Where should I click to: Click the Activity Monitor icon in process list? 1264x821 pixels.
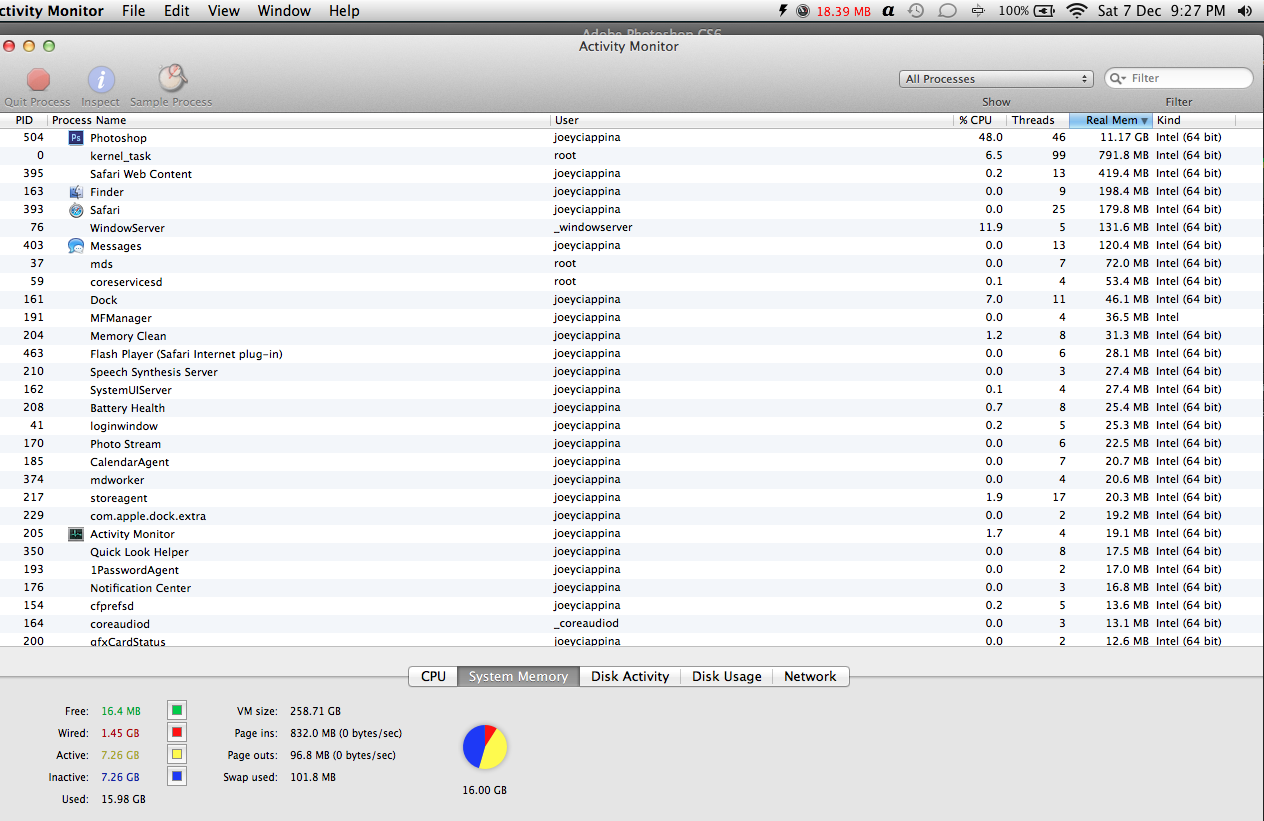[x=76, y=534]
